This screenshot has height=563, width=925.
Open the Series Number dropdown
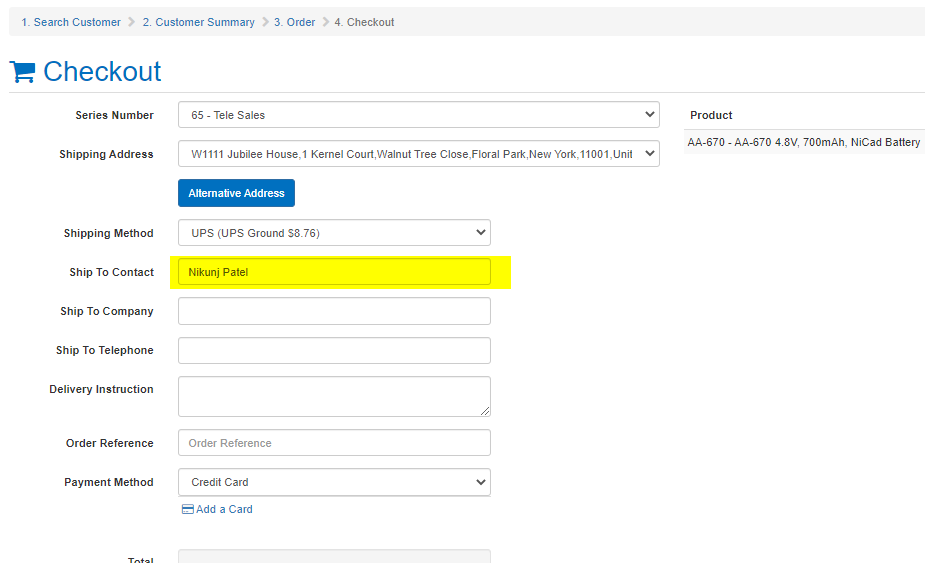(419, 114)
